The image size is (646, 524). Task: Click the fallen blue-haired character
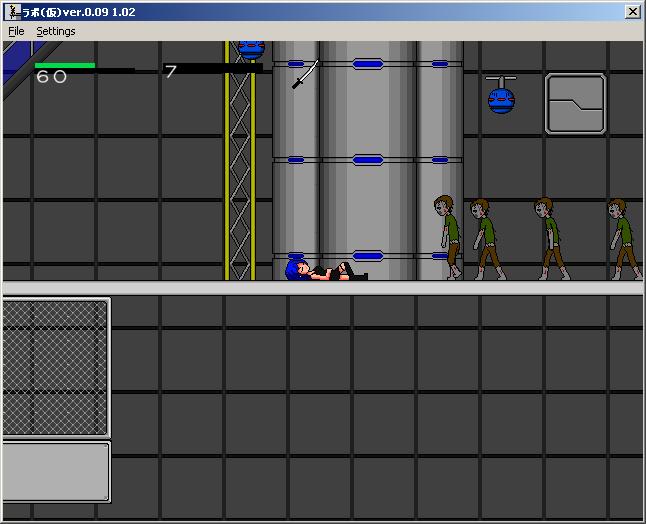click(x=322, y=270)
